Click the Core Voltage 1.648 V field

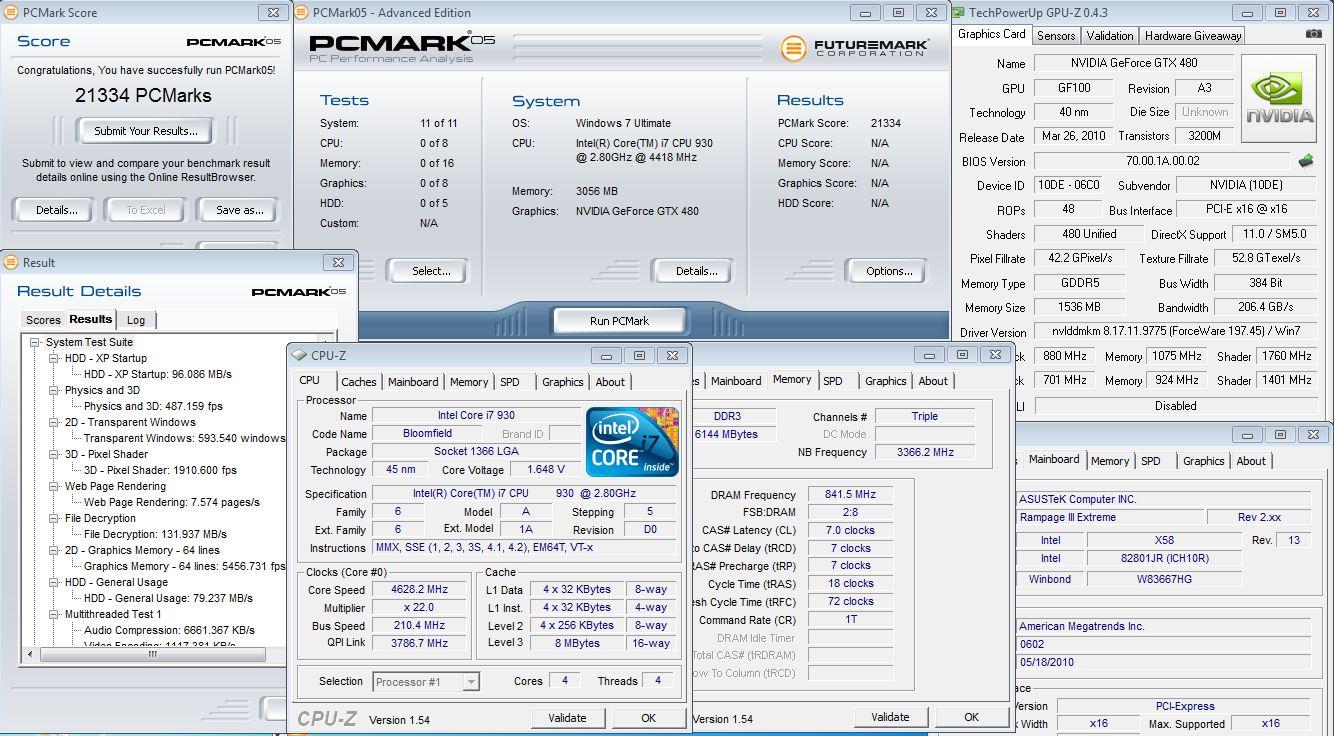546,469
